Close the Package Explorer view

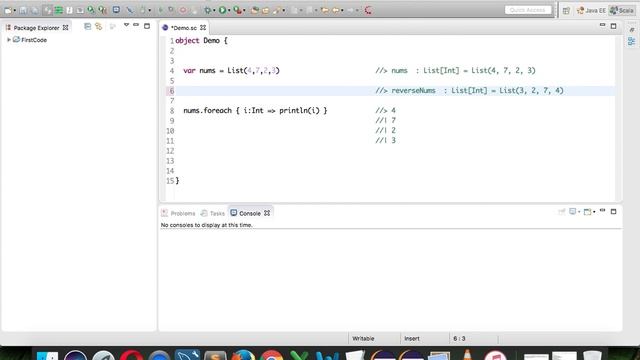(65, 28)
